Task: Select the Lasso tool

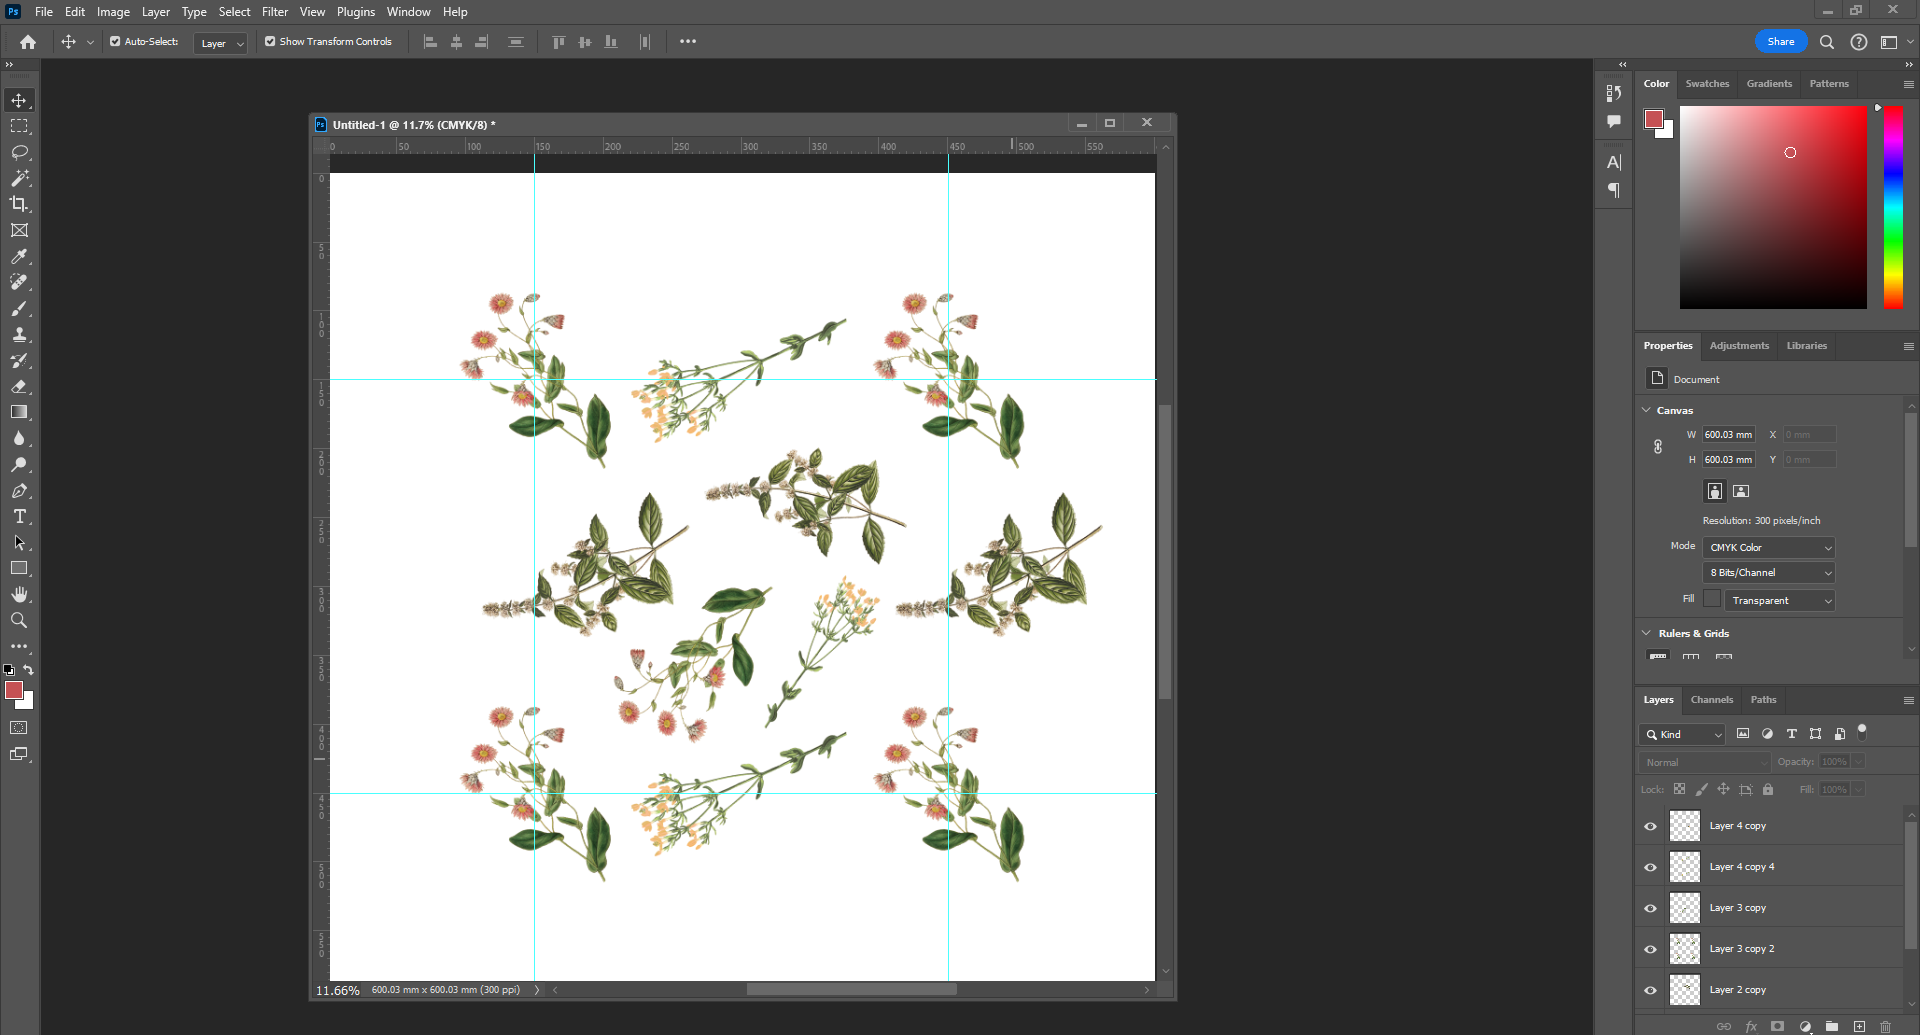Action: [x=19, y=152]
